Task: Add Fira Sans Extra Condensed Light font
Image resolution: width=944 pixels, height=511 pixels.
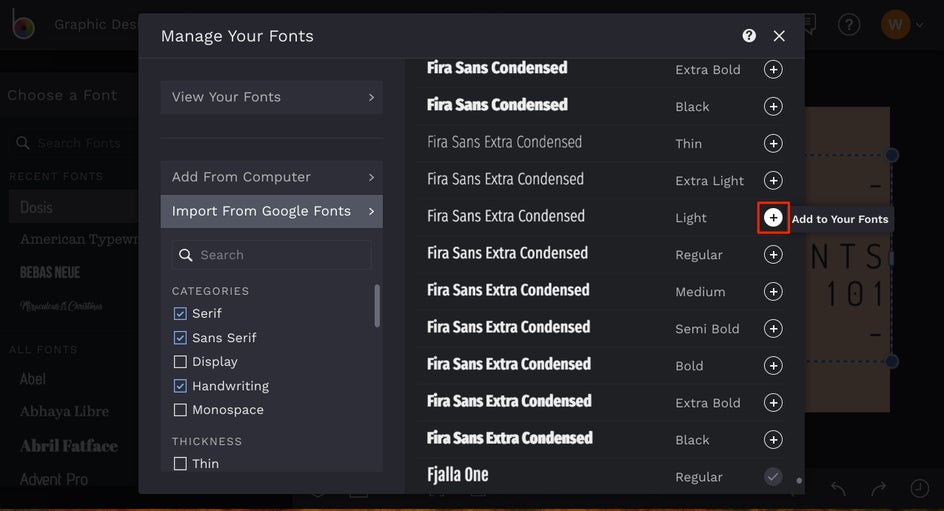Action: pos(773,218)
